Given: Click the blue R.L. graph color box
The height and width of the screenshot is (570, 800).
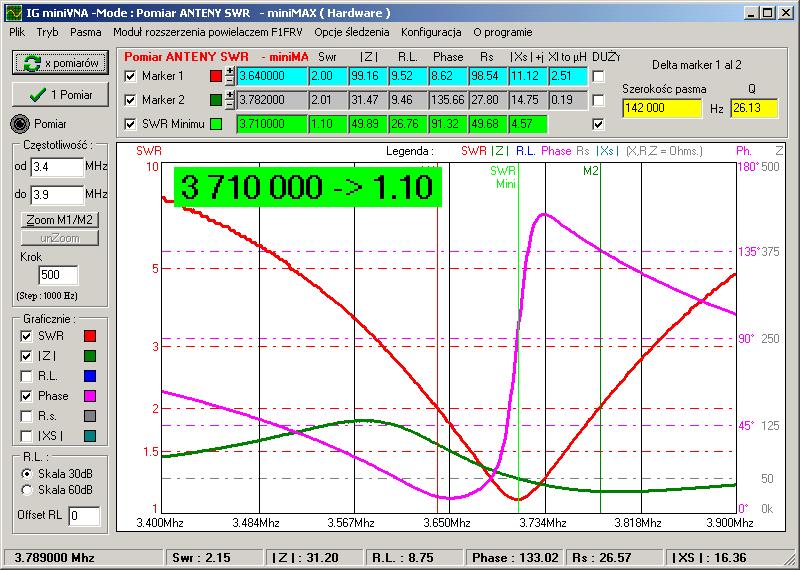Looking at the screenshot, I should click(90, 377).
